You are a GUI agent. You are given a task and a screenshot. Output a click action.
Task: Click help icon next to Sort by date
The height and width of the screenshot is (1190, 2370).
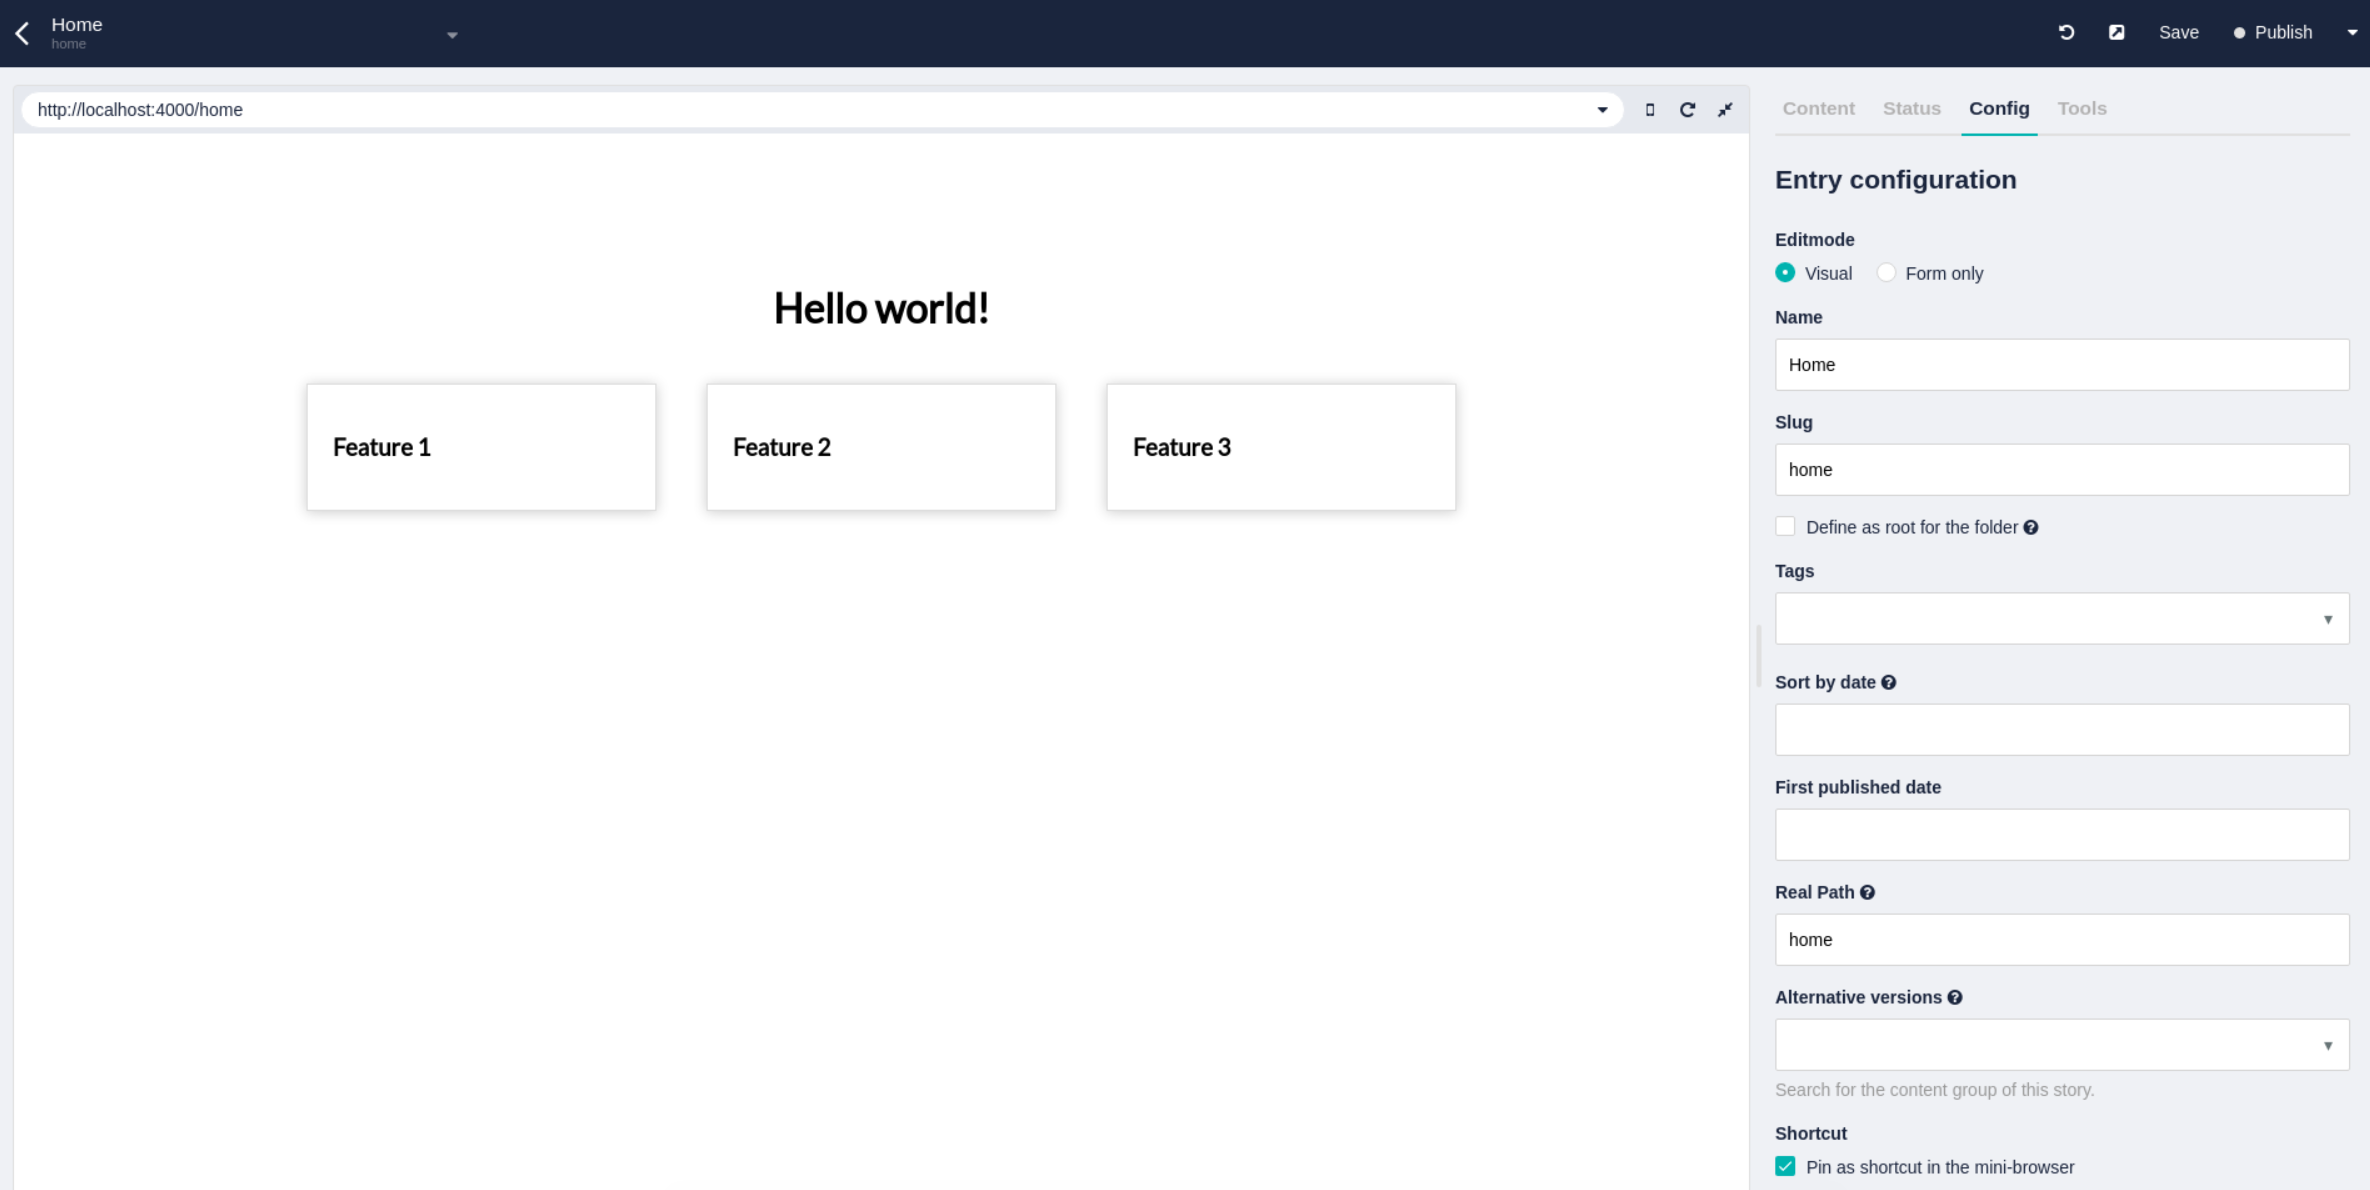[x=1888, y=682]
